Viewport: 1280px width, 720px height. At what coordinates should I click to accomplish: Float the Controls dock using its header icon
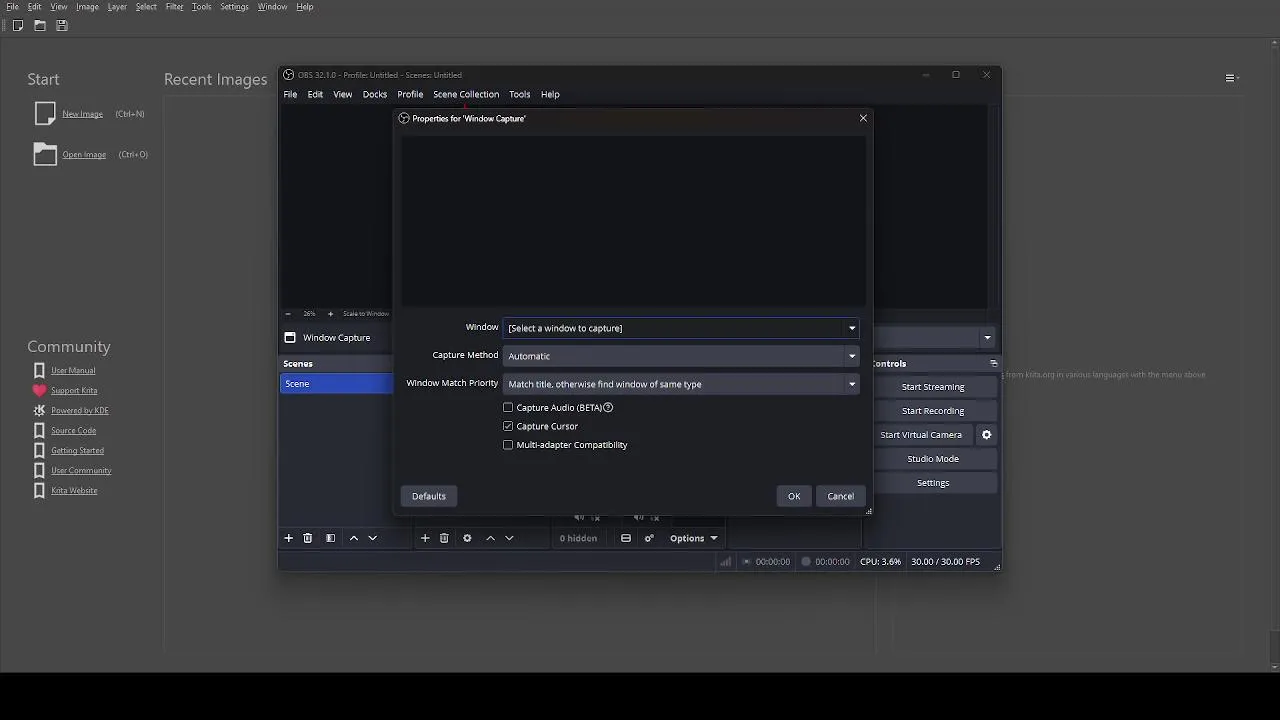pyautogui.click(x=993, y=364)
